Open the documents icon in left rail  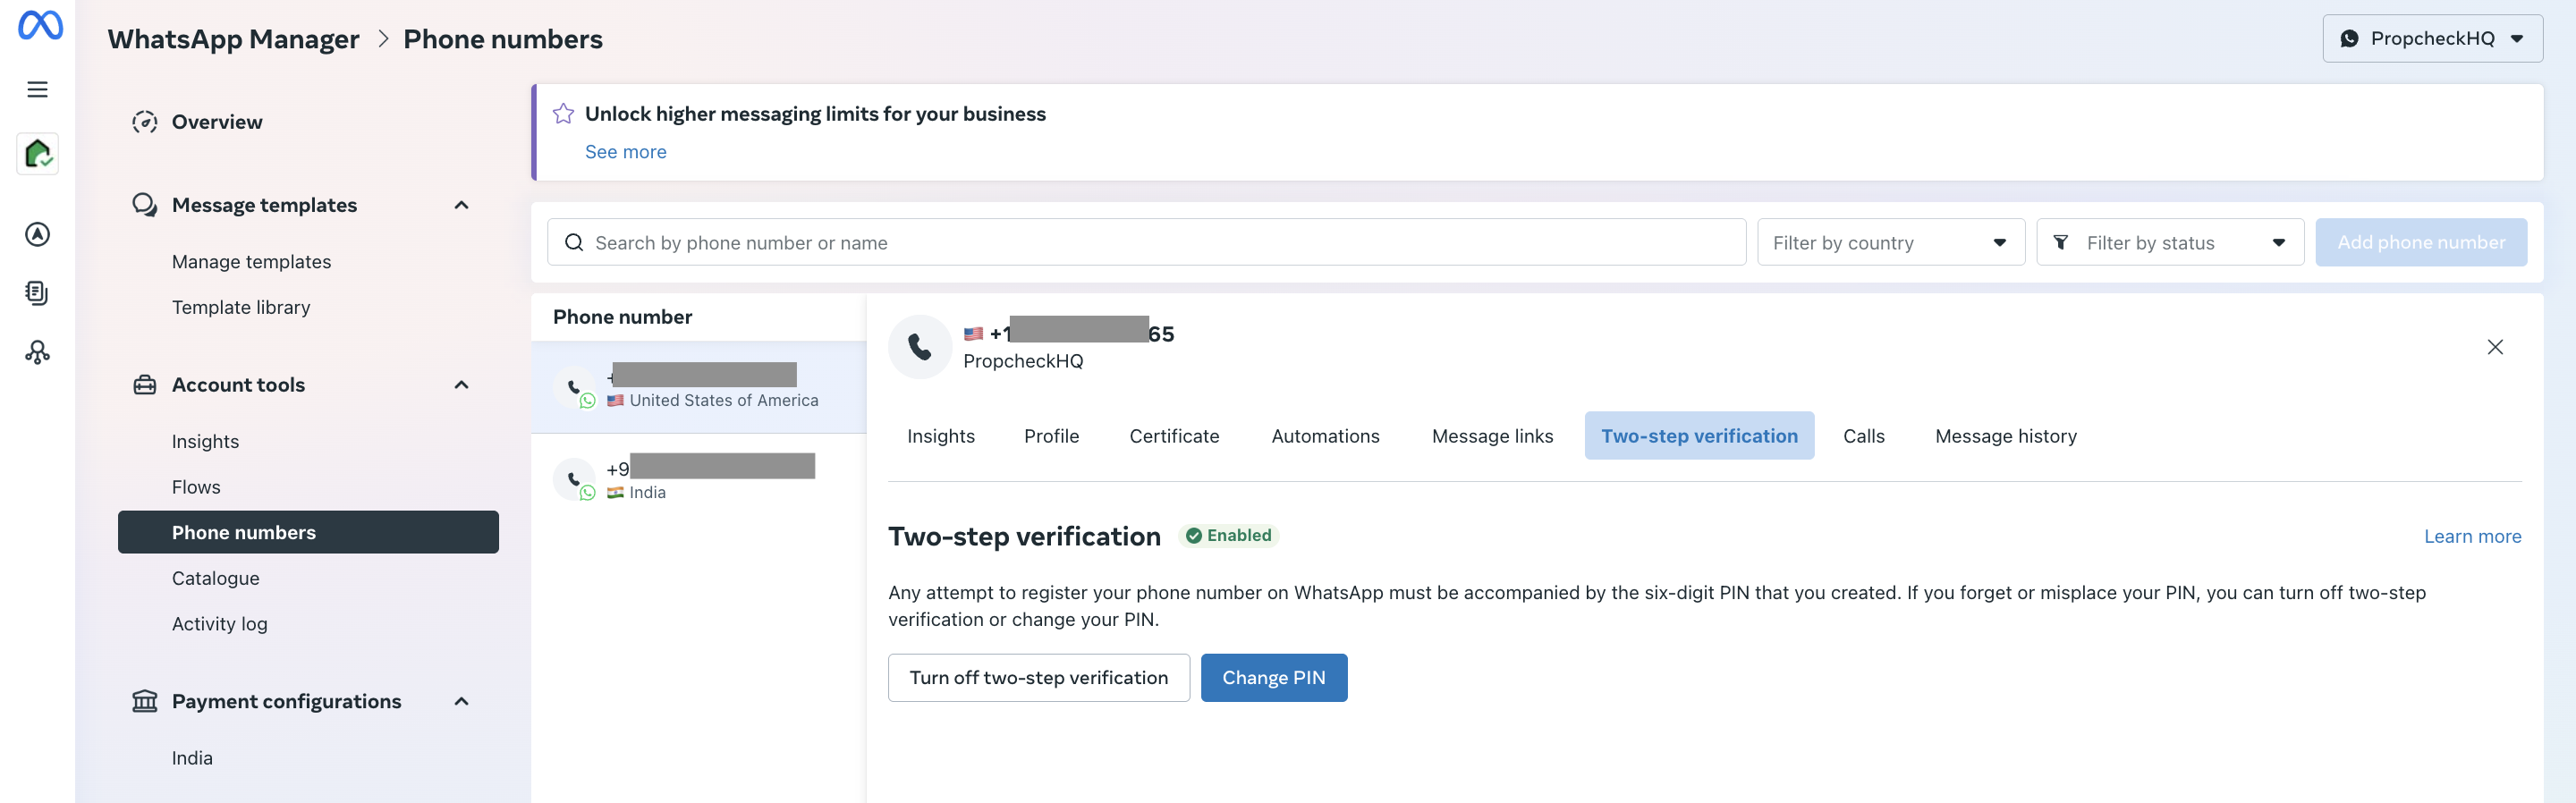tap(37, 293)
